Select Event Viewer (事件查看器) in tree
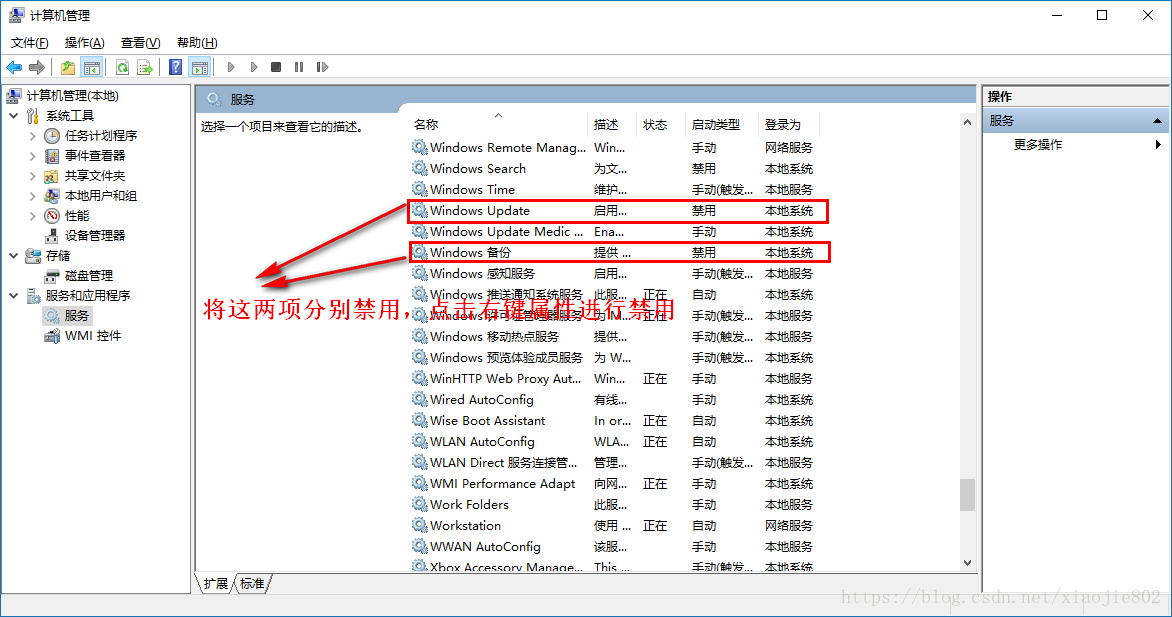The image size is (1172, 617). [x=94, y=156]
